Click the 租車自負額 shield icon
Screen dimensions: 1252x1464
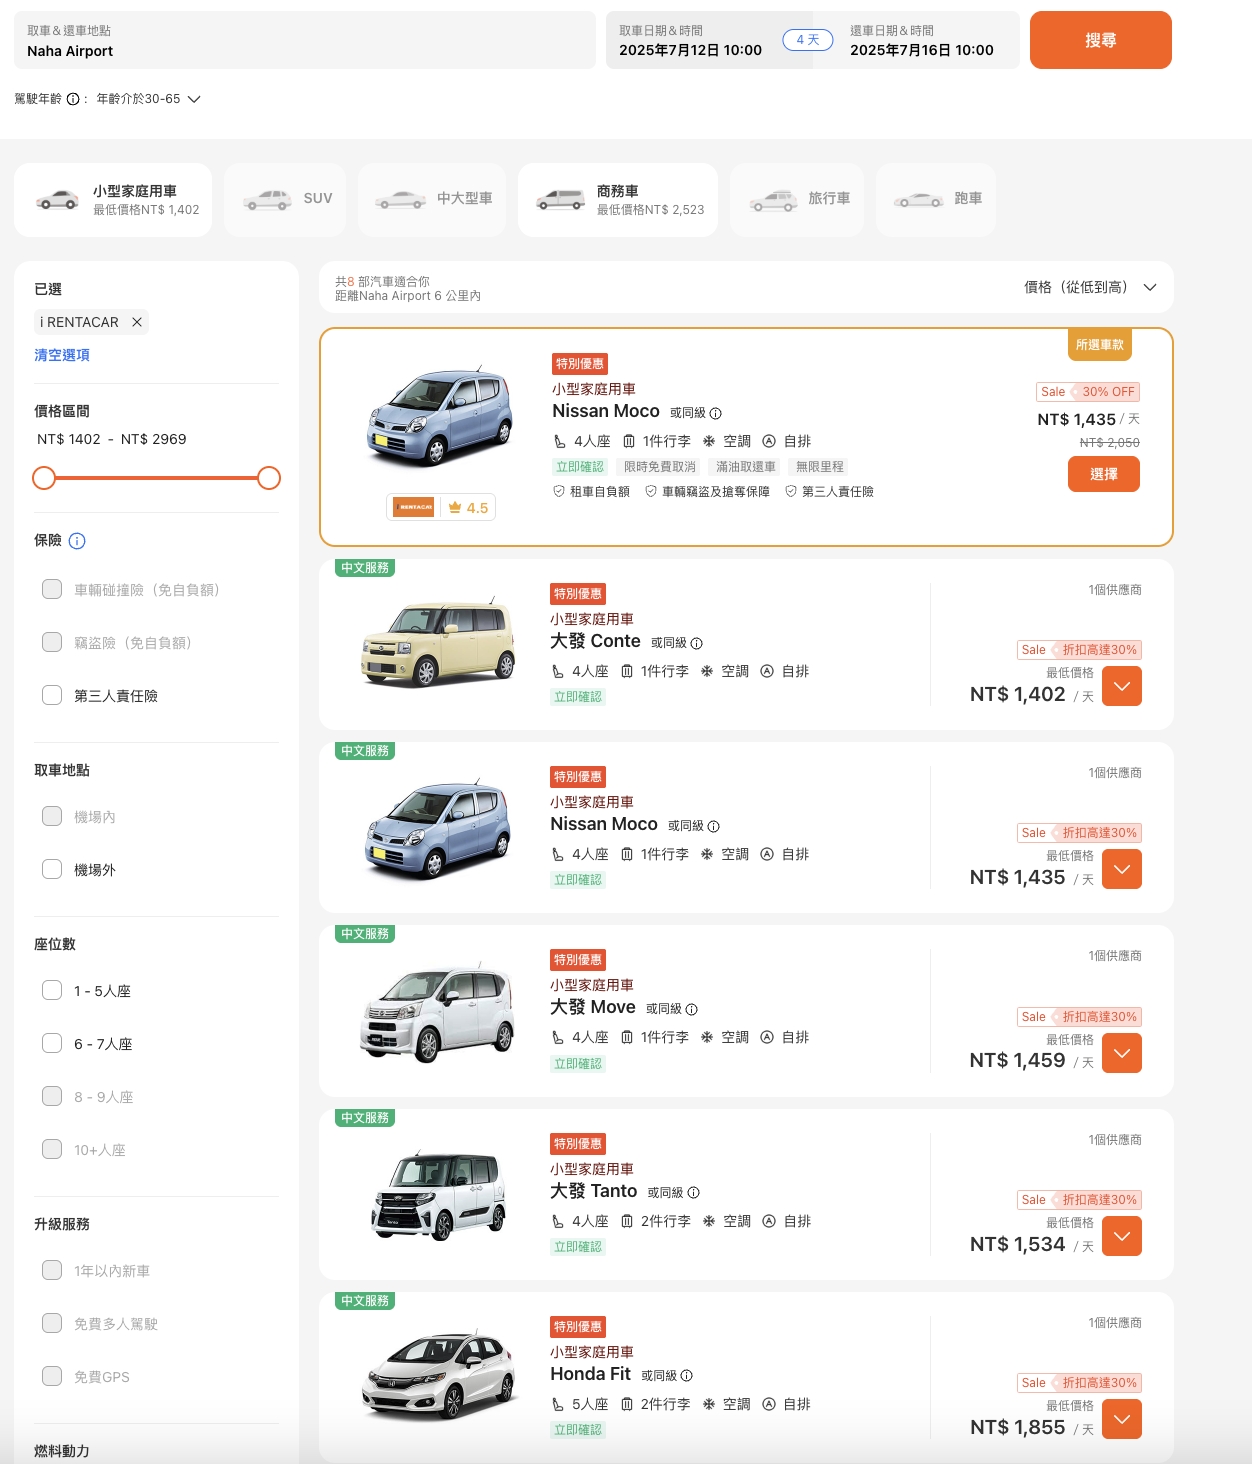[559, 491]
